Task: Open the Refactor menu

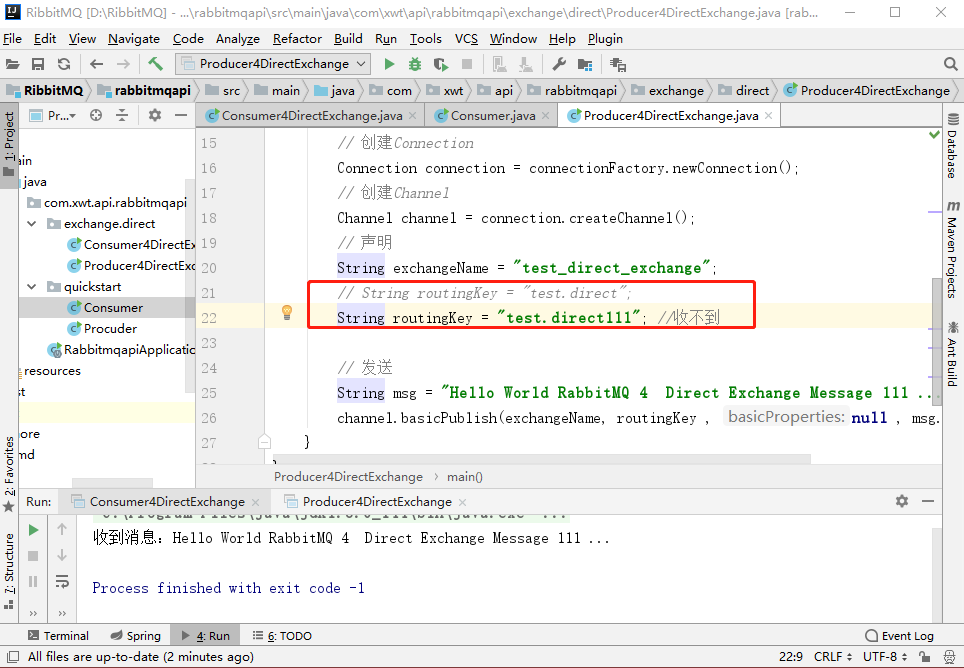Action: coord(297,39)
